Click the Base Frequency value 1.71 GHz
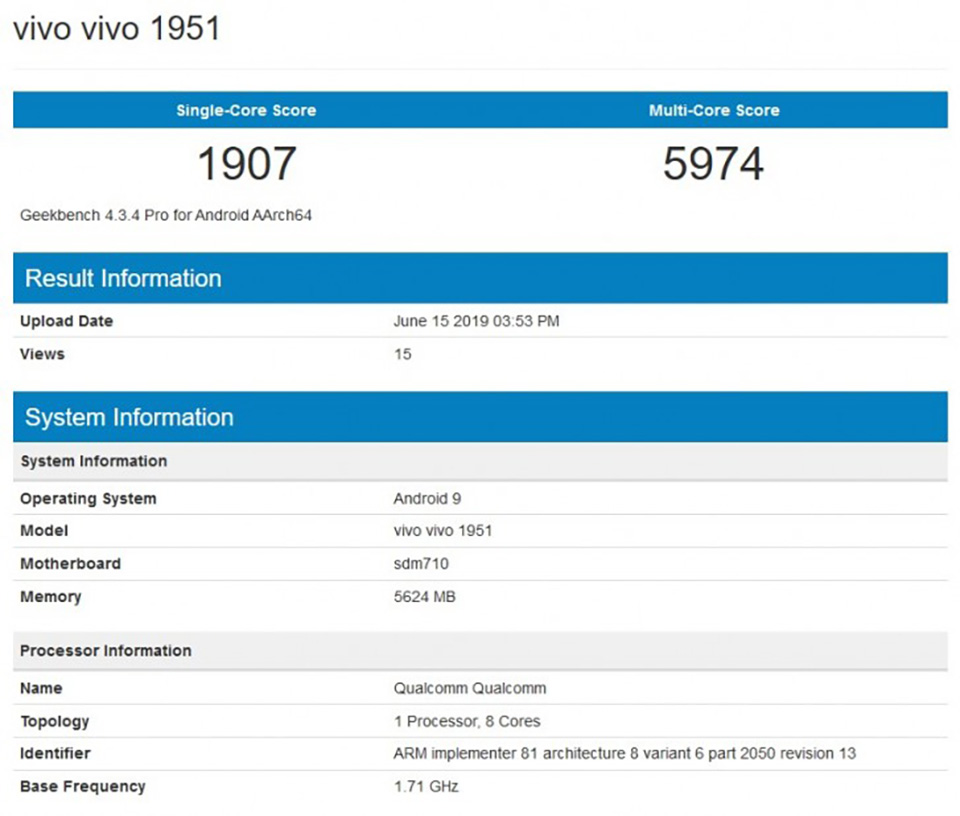 (426, 787)
